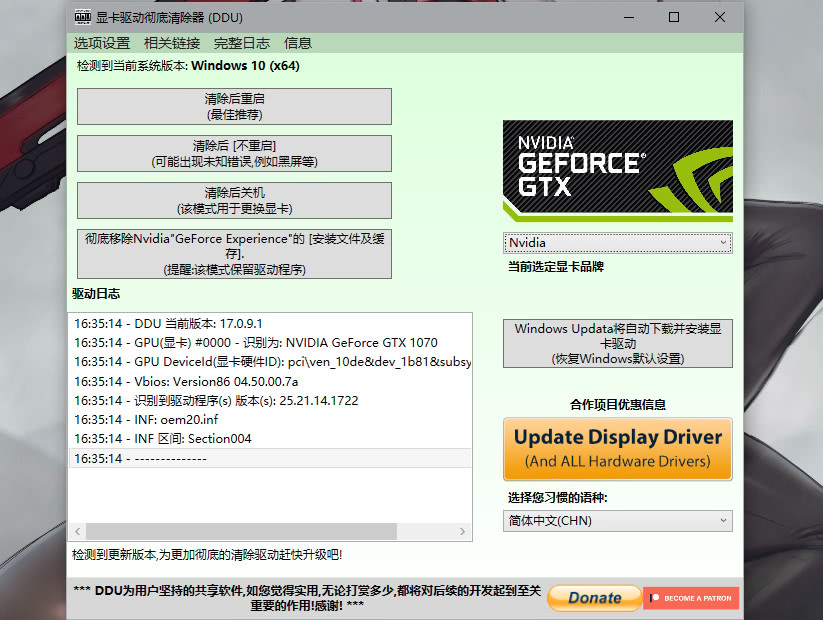Click Update Display Driver banner
Image resolution: width=823 pixels, height=620 pixels.
(x=618, y=449)
